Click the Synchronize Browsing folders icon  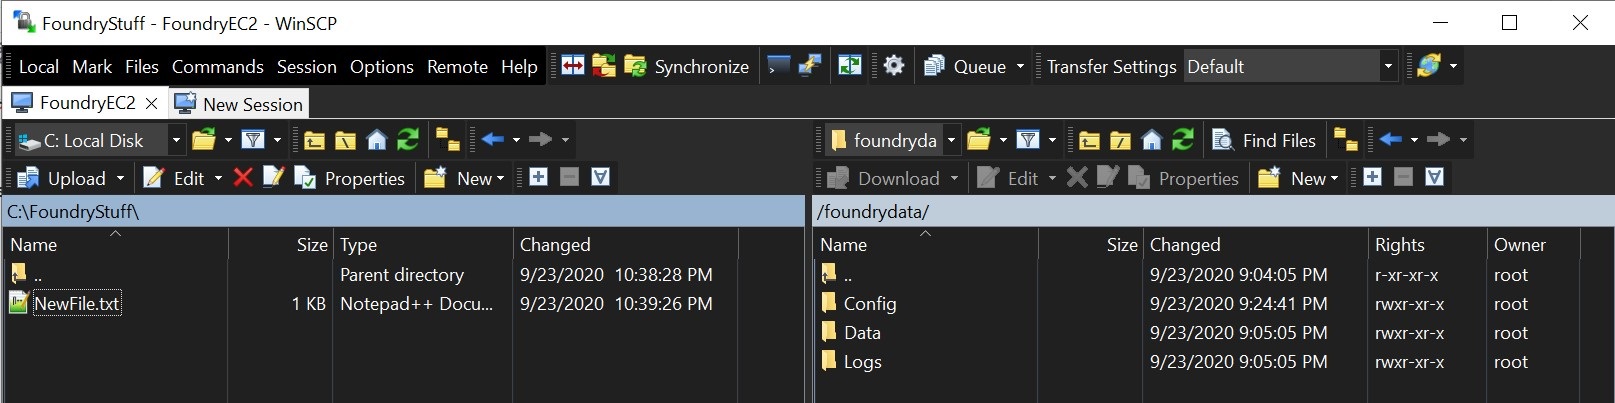click(604, 66)
